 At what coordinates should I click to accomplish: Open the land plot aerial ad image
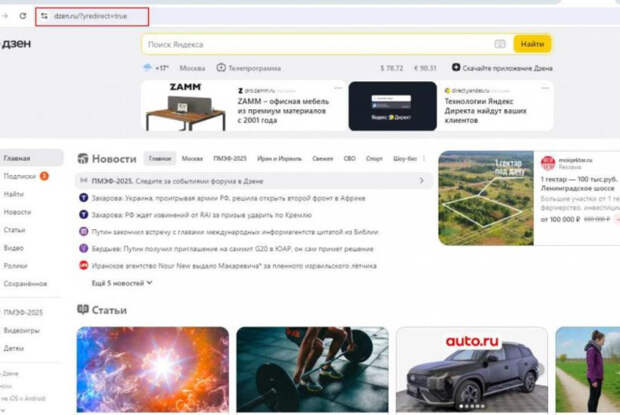pos(486,198)
